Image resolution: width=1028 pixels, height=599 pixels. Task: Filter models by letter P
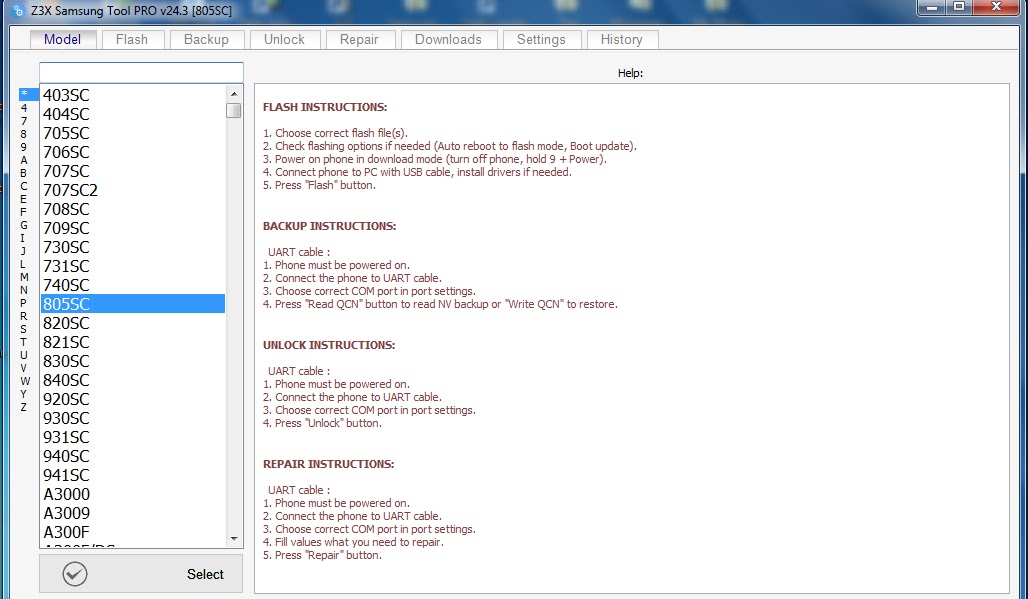tap(24, 303)
